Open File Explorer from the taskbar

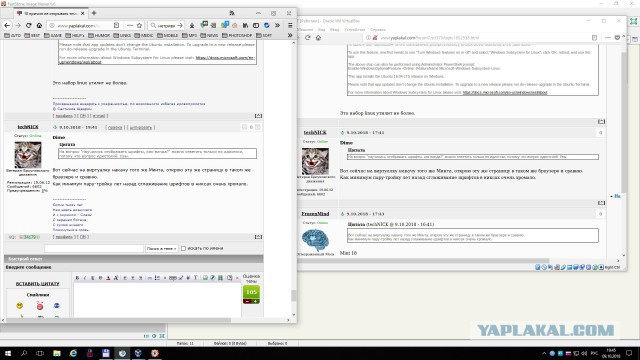(x=57, y=353)
